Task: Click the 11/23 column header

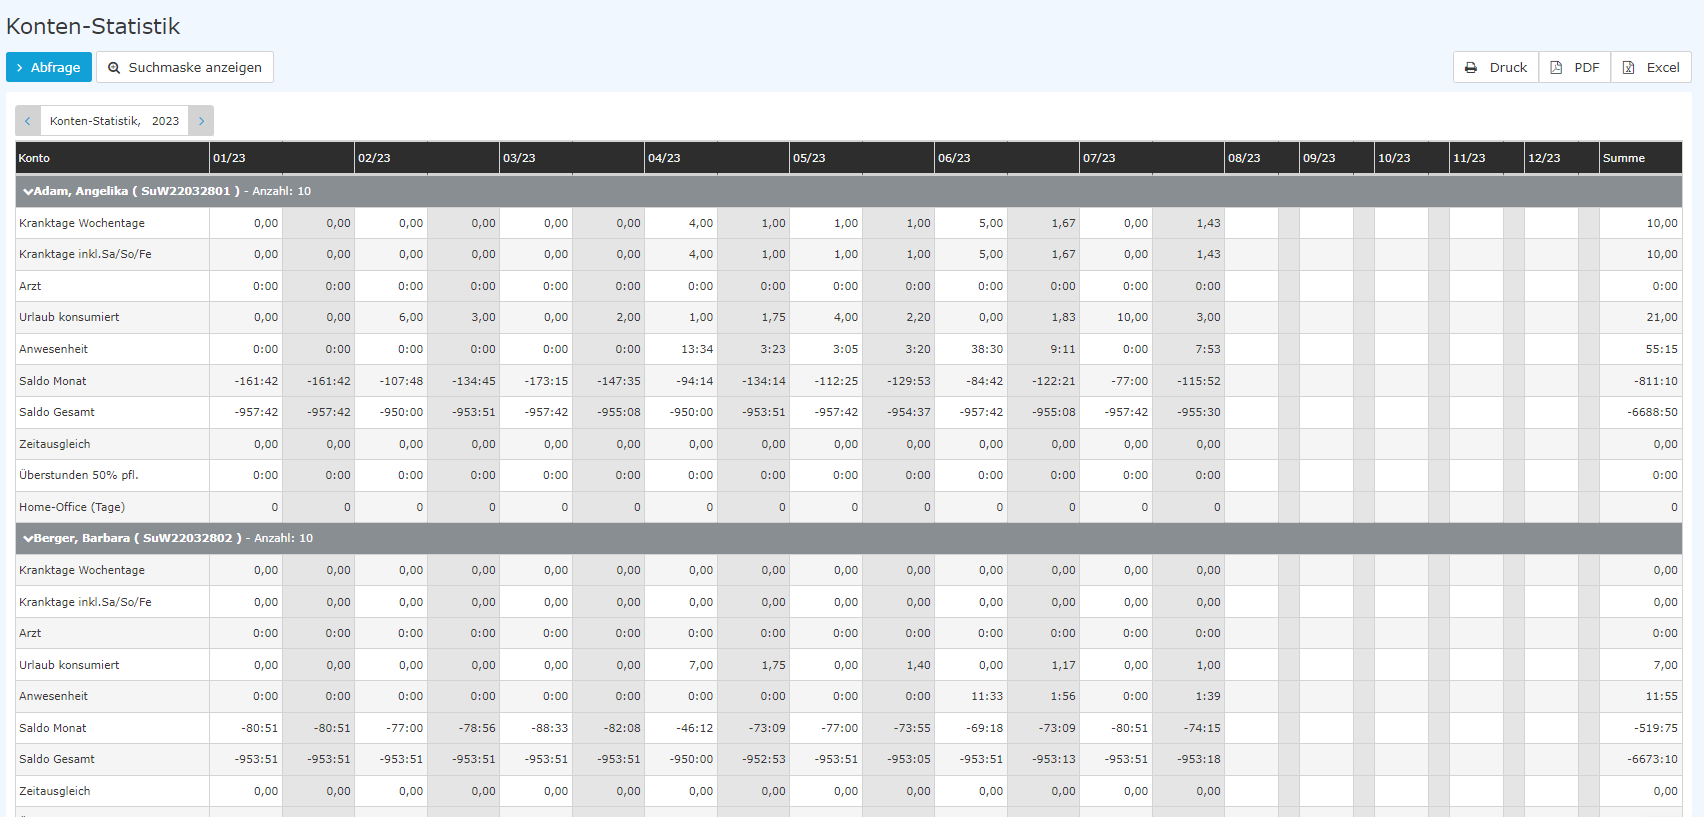Action: tap(1487, 158)
